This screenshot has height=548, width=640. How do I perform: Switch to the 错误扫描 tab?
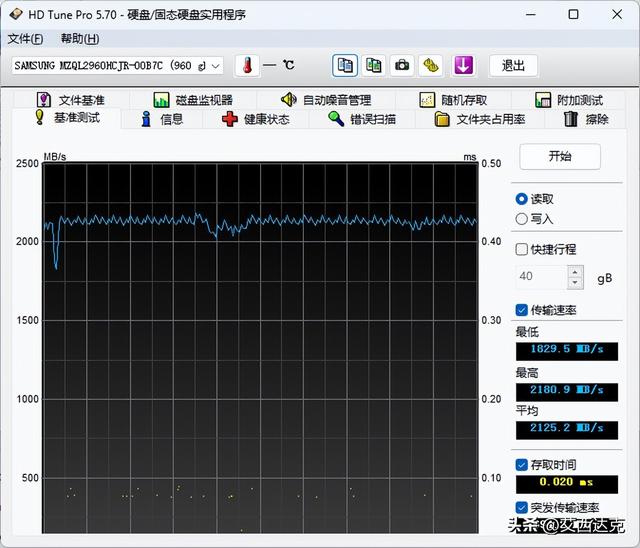click(x=362, y=119)
